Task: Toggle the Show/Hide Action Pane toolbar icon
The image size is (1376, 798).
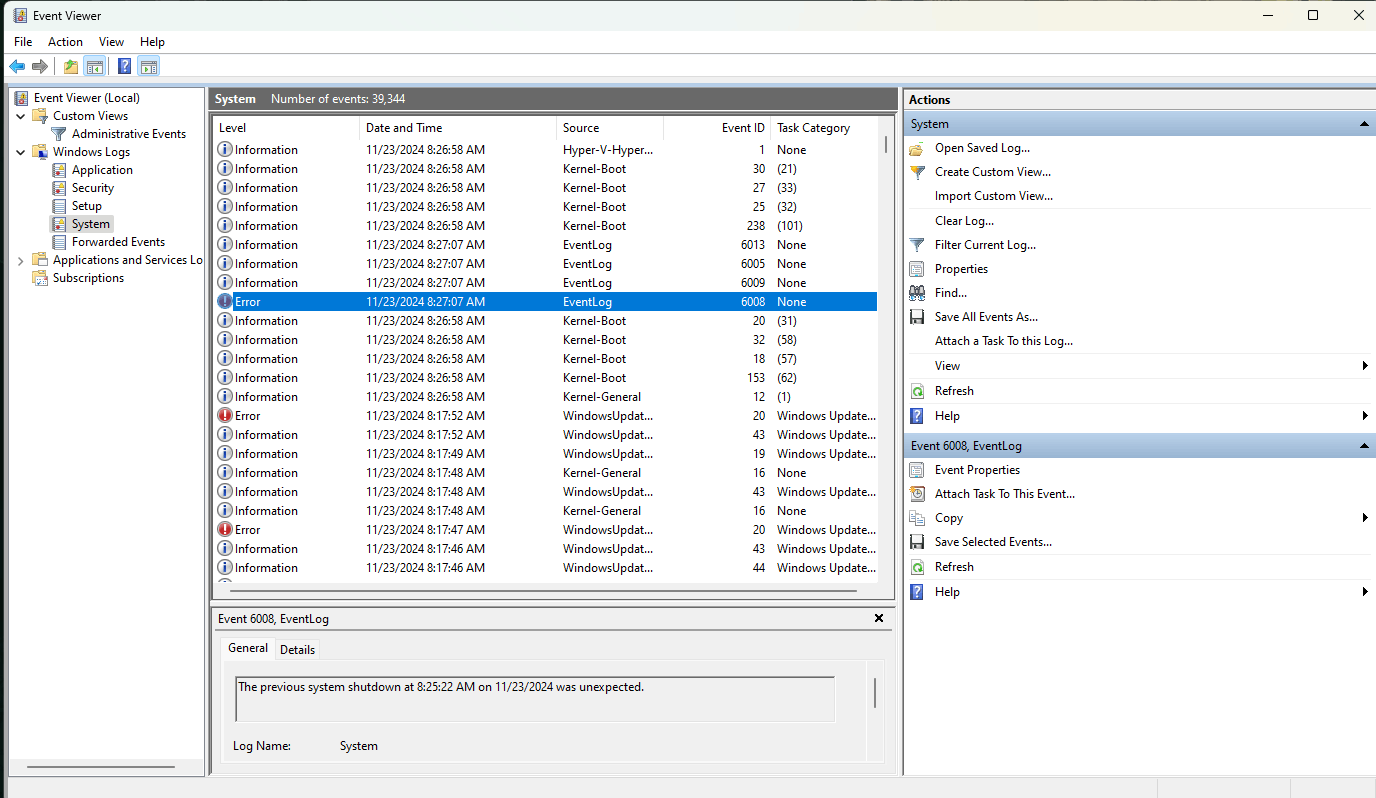Action: 149,67
